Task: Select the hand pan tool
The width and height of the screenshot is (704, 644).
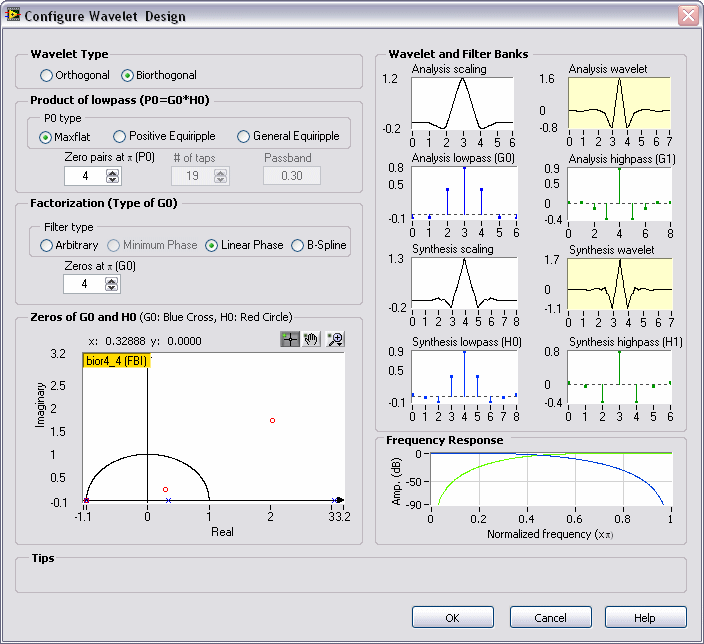Action: pos(312,339)
